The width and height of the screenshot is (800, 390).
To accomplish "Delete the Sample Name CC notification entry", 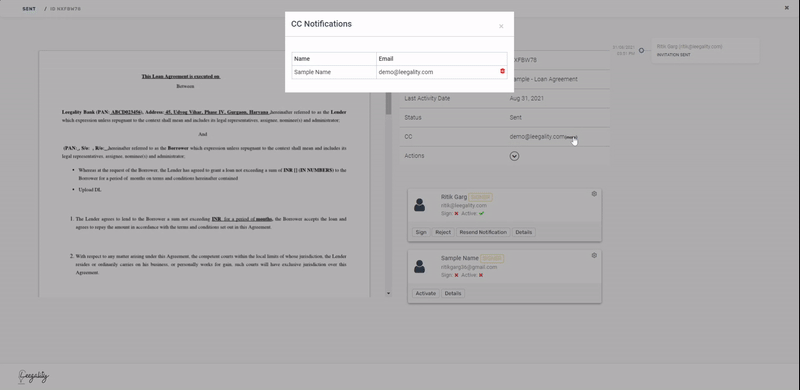I will [x=503, y=71].
